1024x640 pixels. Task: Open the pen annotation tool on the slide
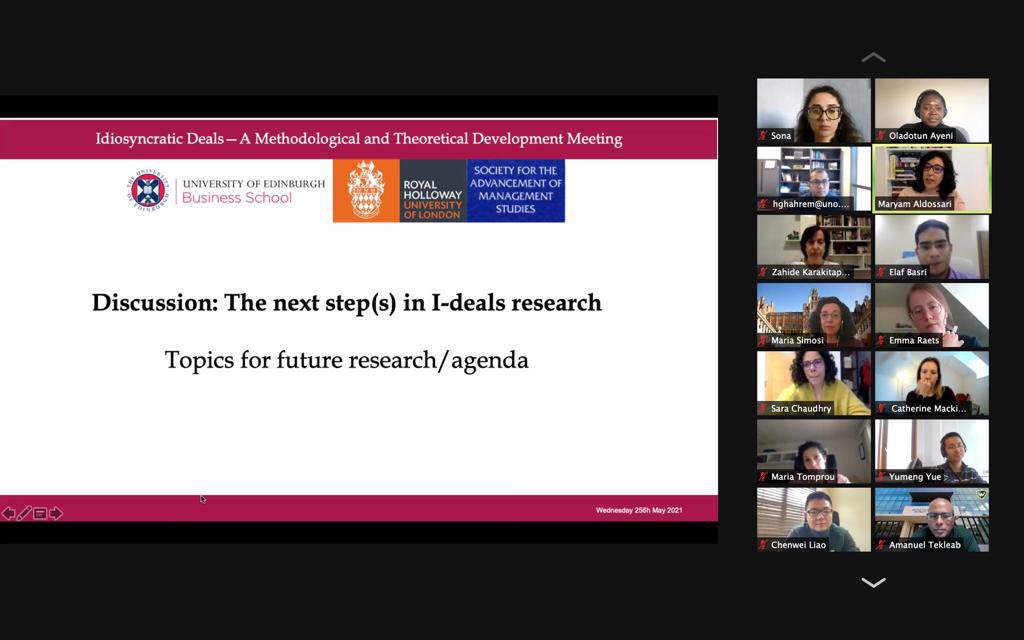(24, 513)
